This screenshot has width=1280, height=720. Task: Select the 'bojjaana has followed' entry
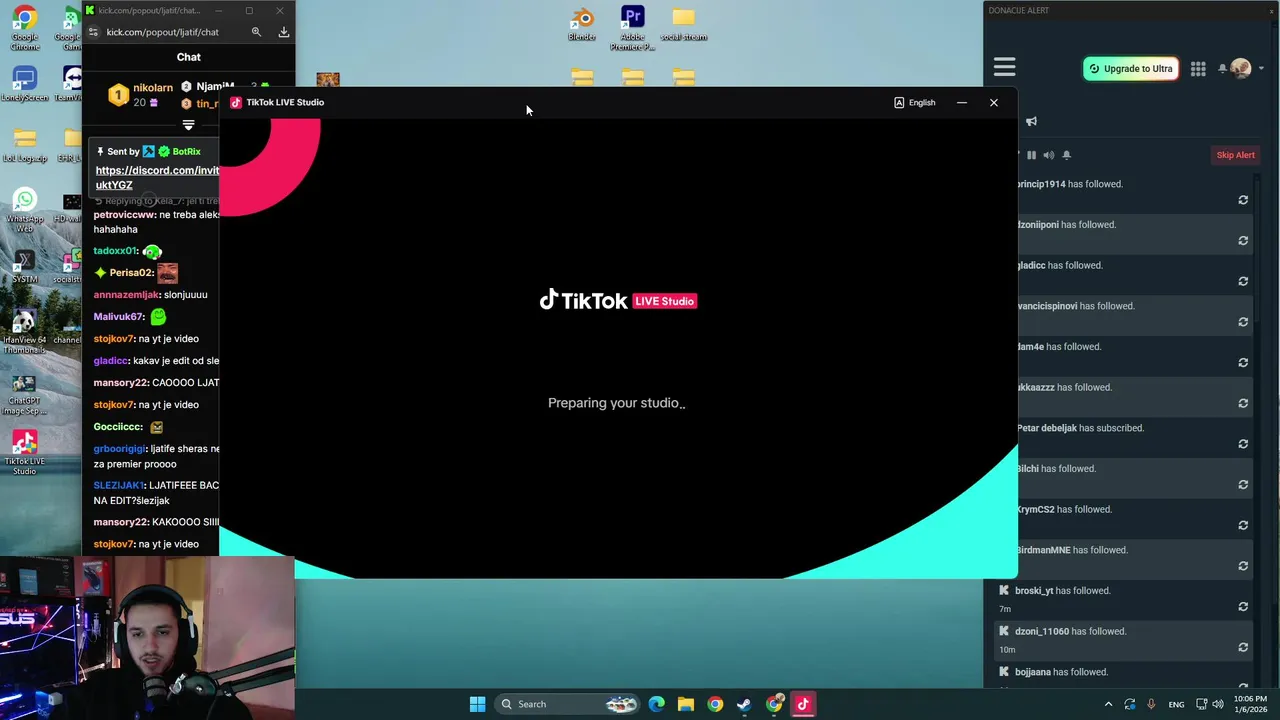(x=1061, y=672)
